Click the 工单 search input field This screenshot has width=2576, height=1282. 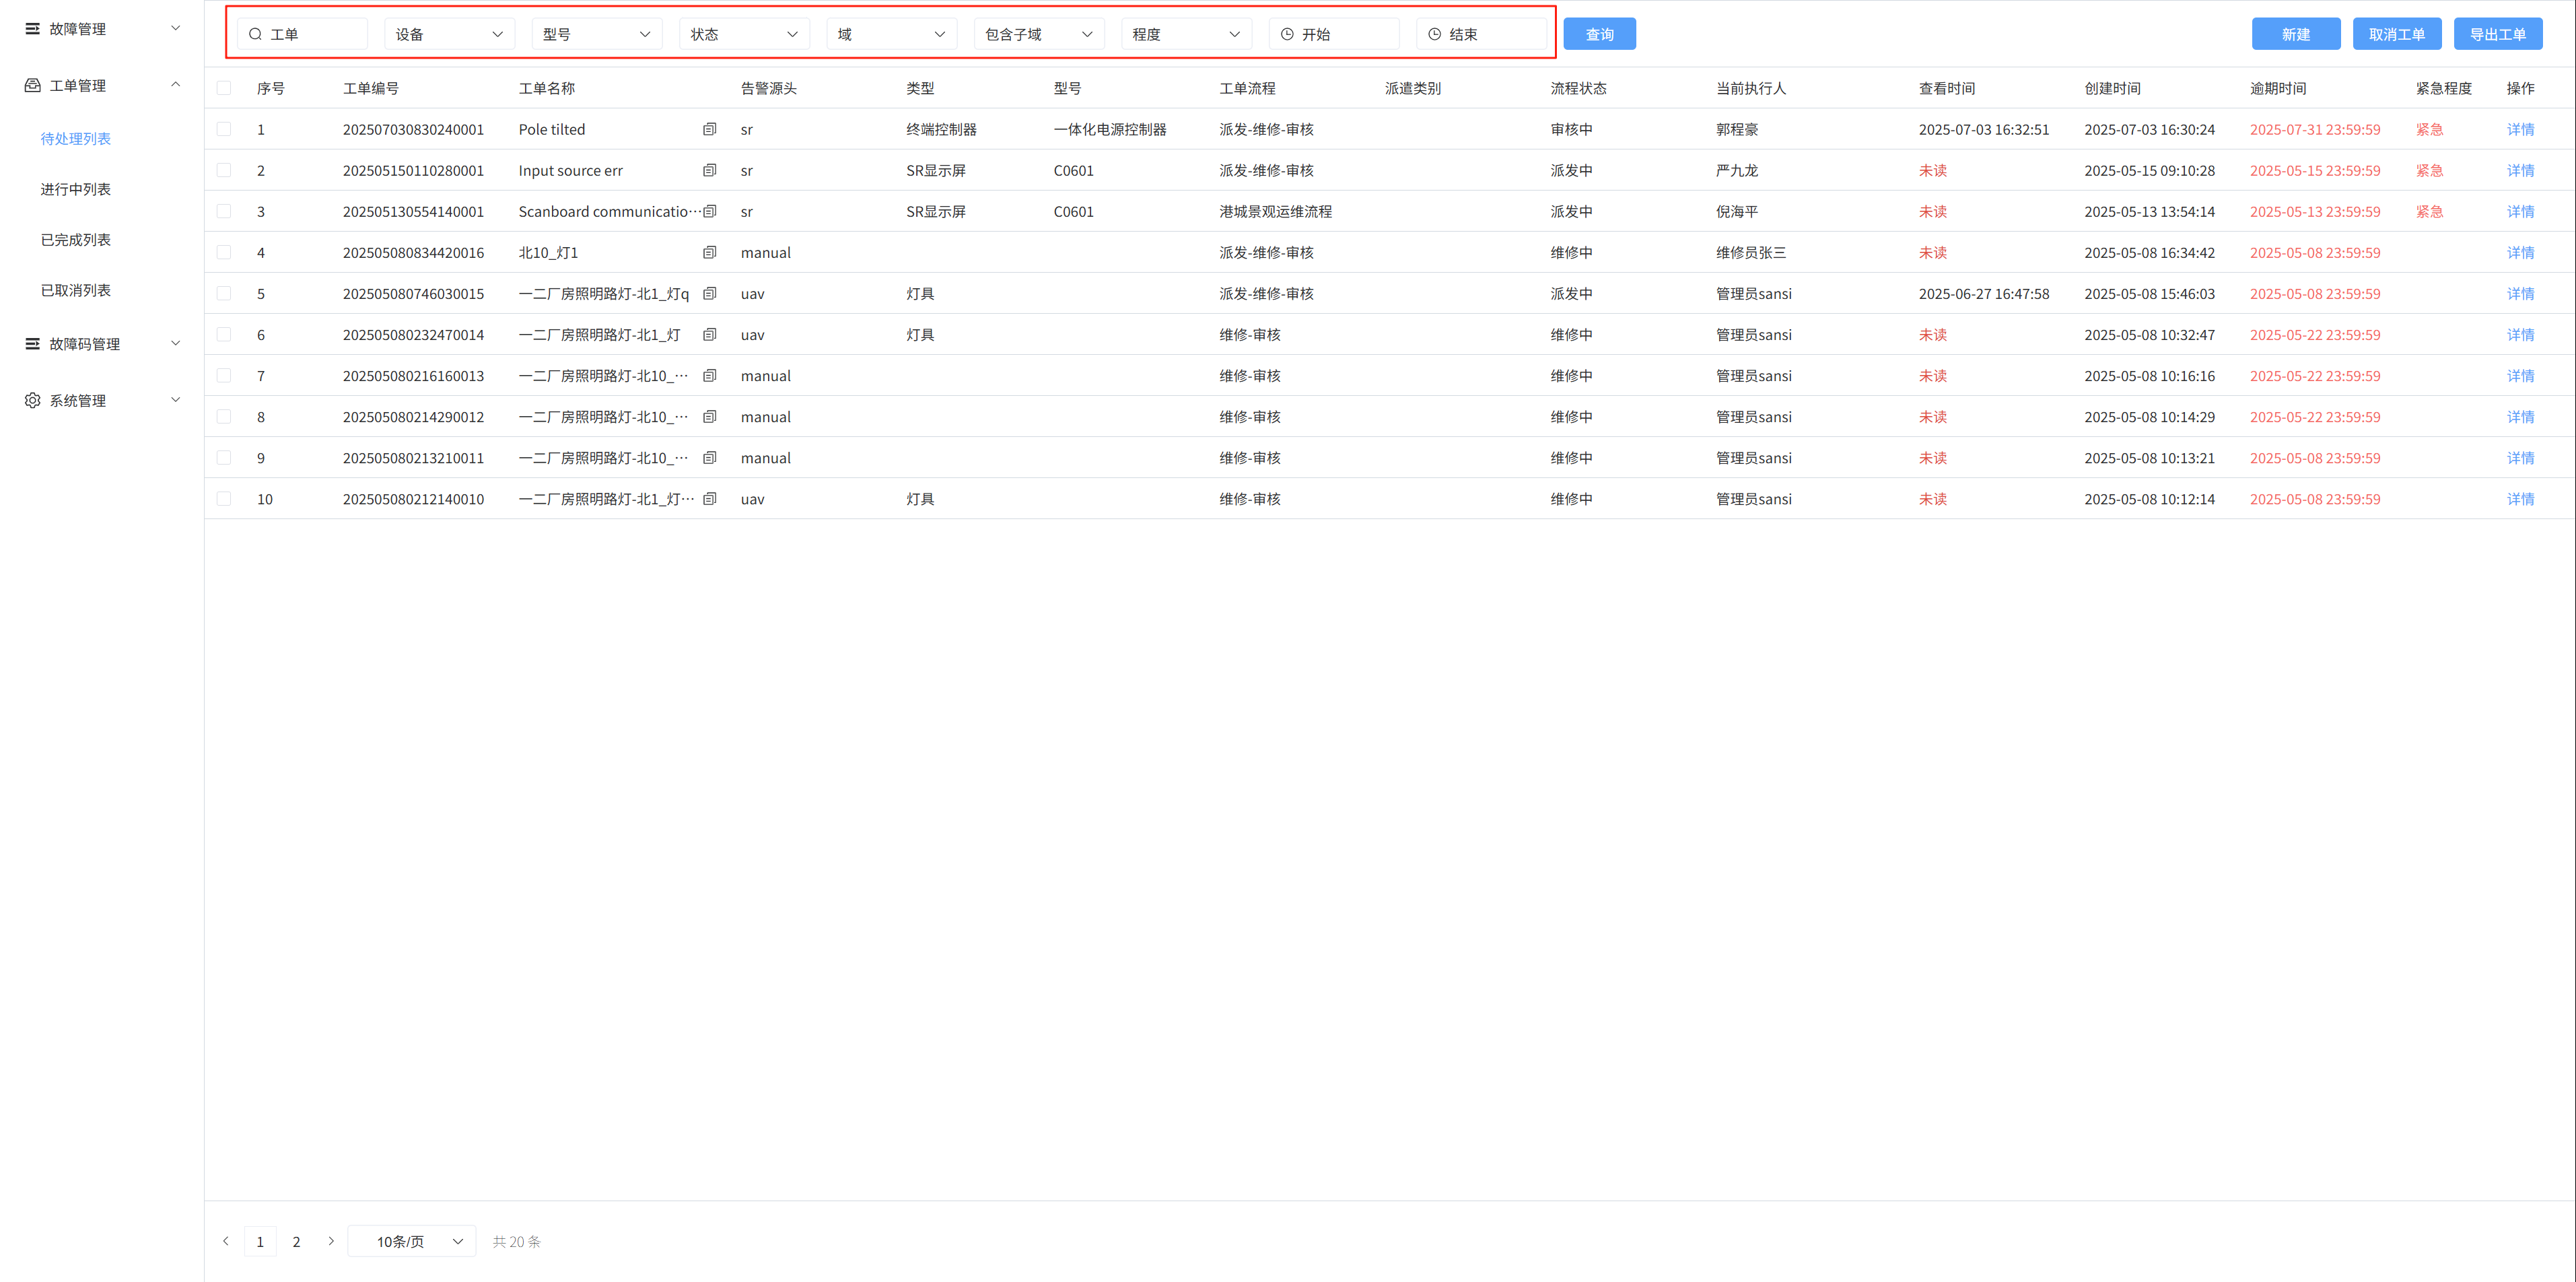point(302,34)
